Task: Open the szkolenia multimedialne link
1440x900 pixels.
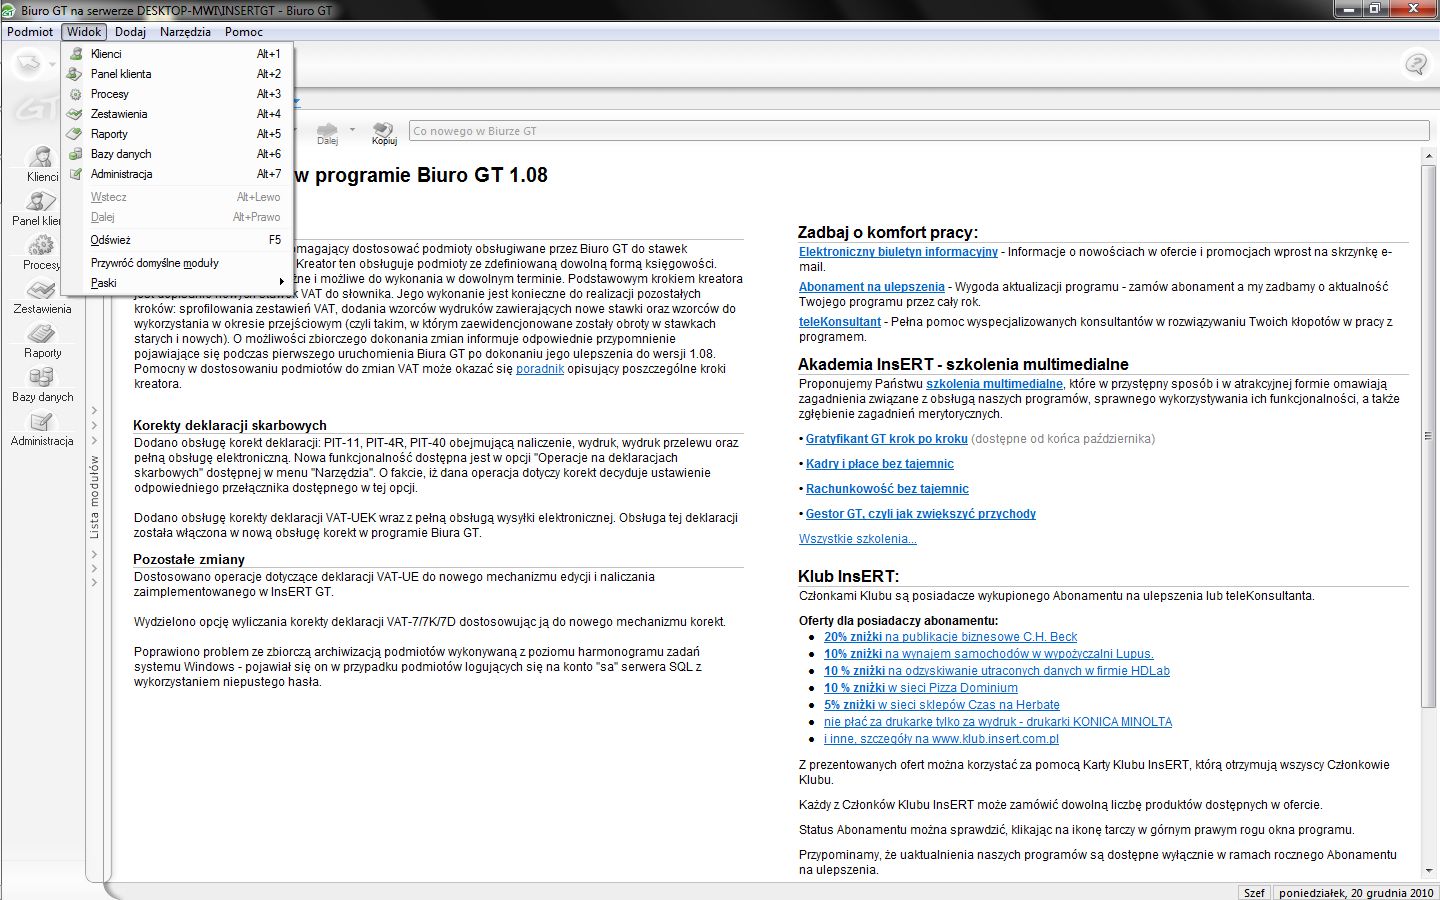Action: tap(994, 384)
